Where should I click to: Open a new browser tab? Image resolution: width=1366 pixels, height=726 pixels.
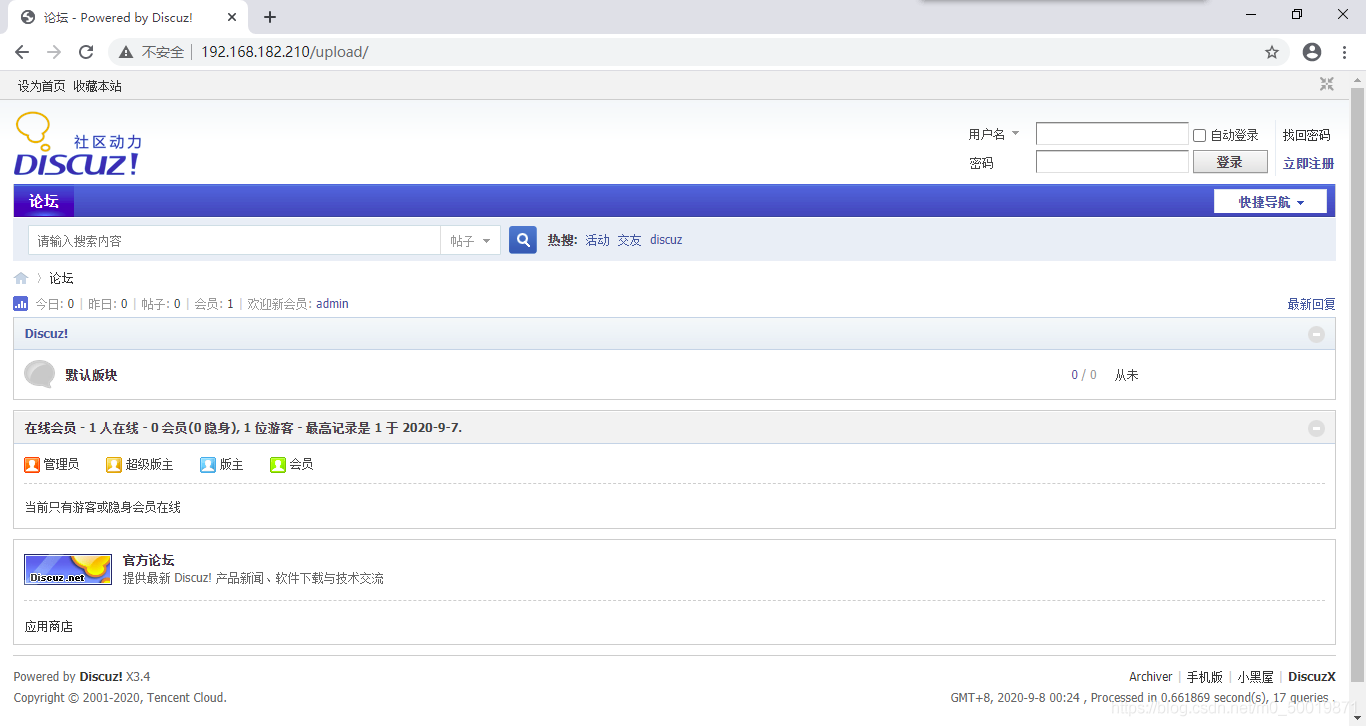coord(270,17)
